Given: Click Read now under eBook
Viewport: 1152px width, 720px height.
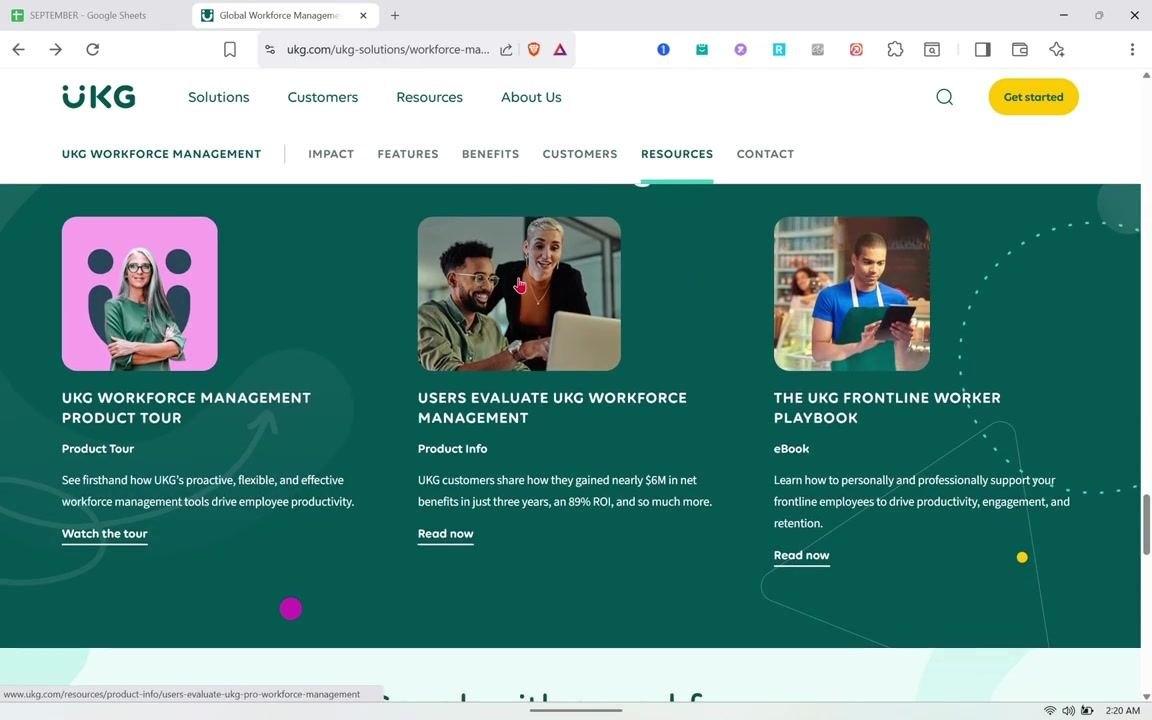Looking at the screenshot, I should coord(802,556).
